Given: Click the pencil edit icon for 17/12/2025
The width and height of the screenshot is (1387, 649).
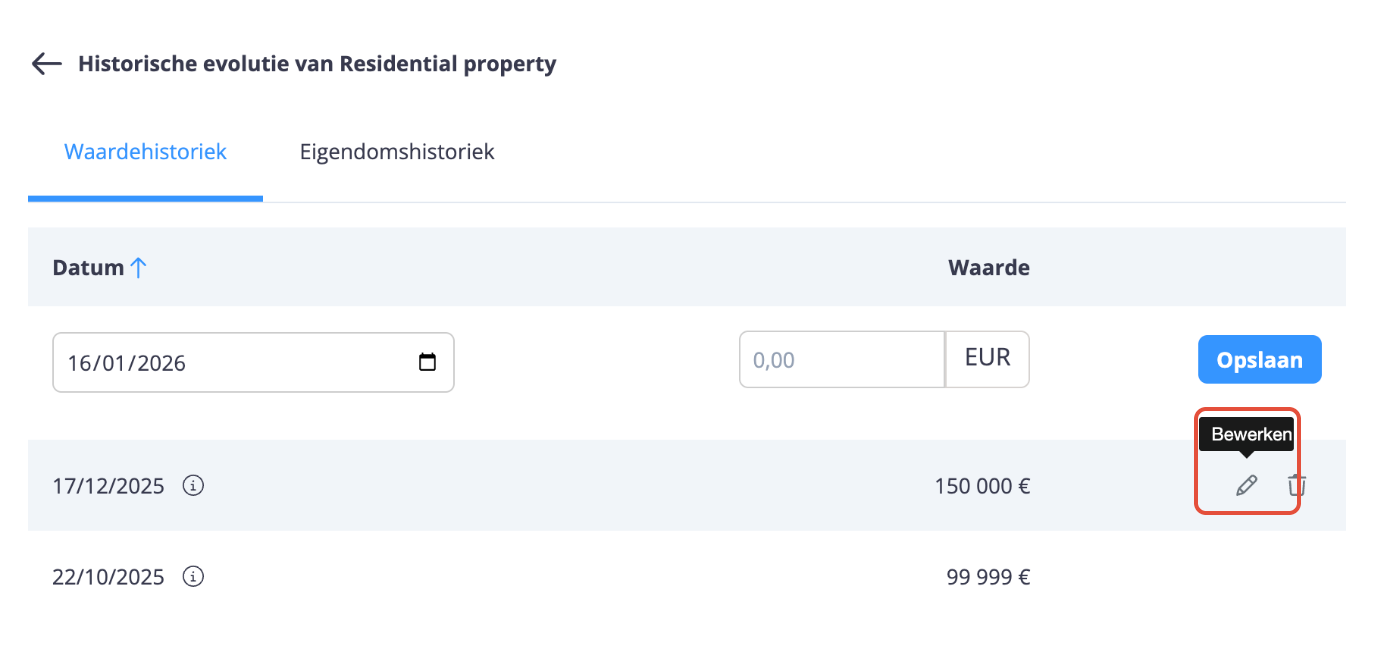Looking at the screenshot, I should coord(1246,486).
